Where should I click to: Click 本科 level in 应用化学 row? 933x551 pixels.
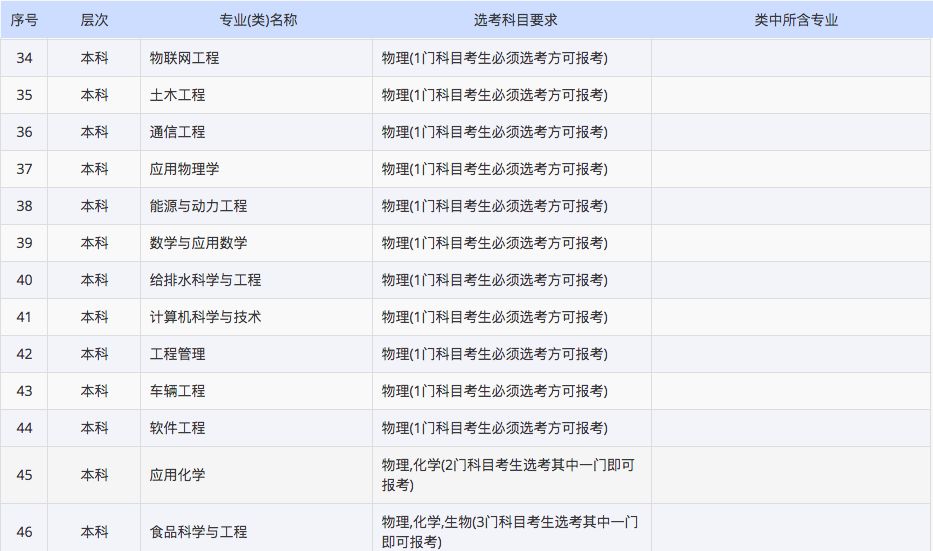[x=94, y=475]
